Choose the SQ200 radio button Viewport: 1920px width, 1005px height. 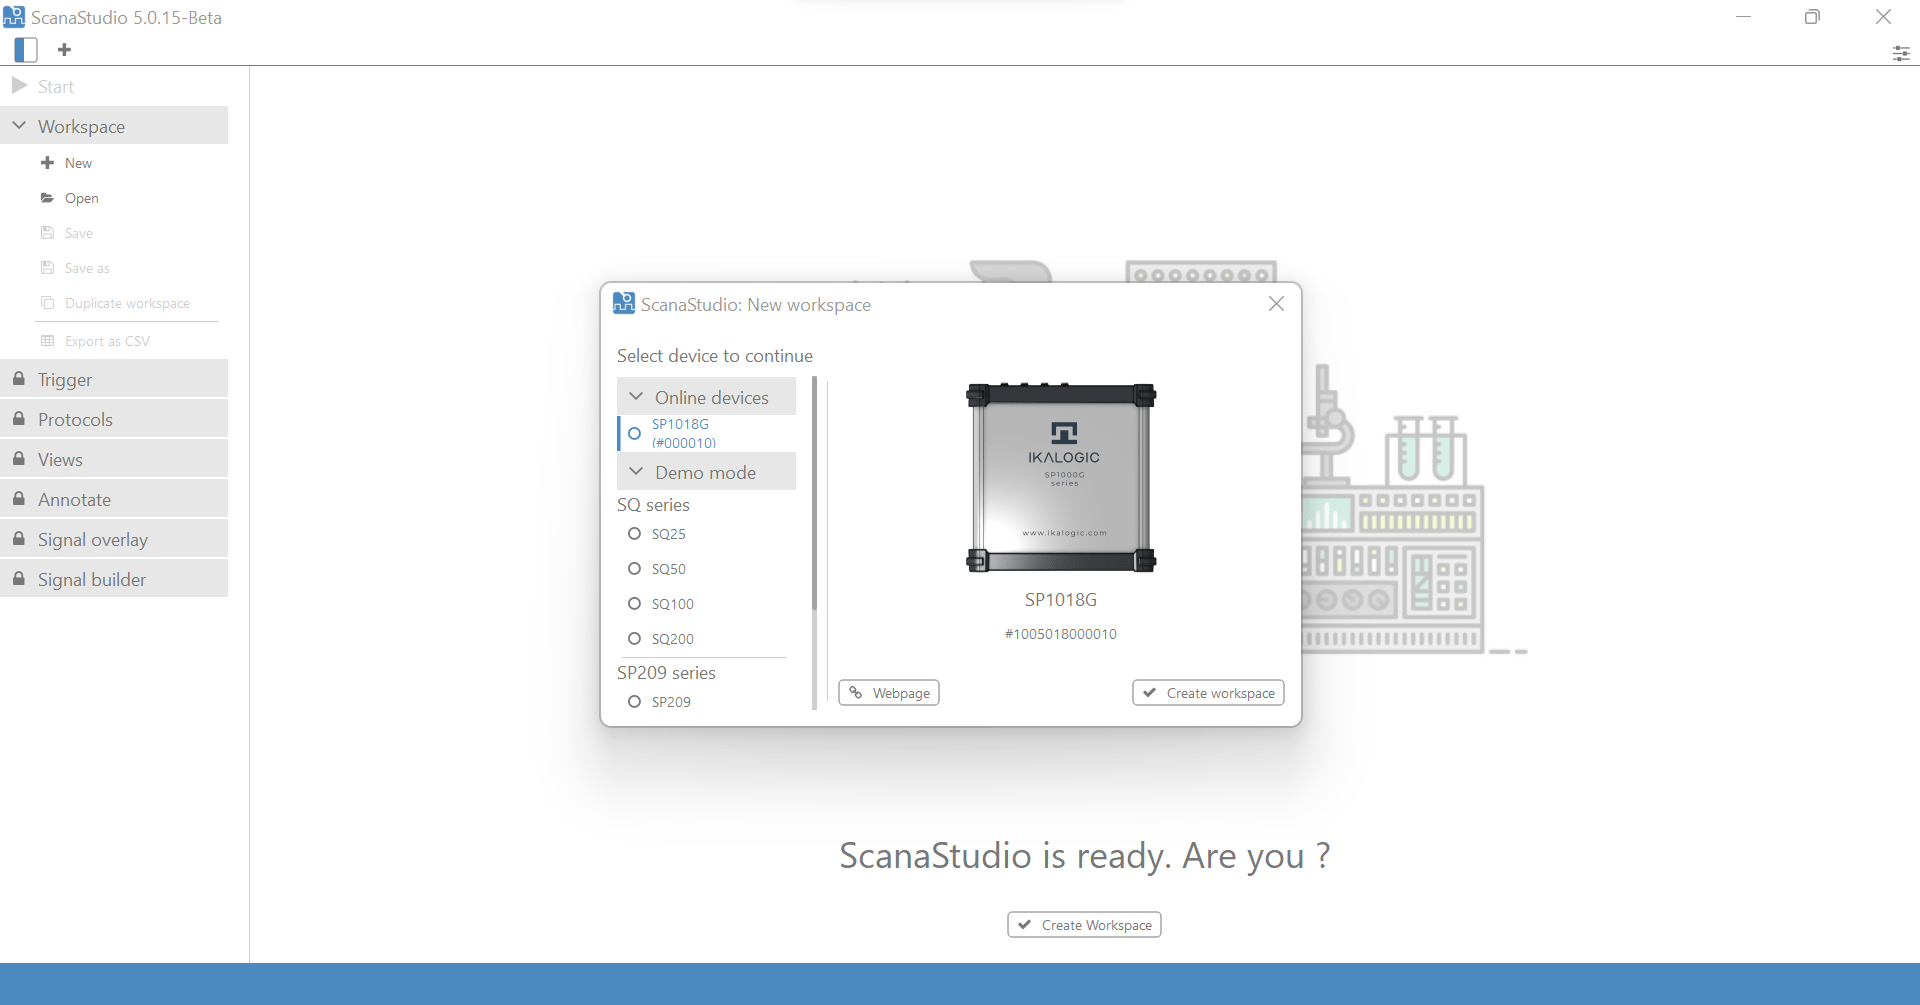point(634,639)
